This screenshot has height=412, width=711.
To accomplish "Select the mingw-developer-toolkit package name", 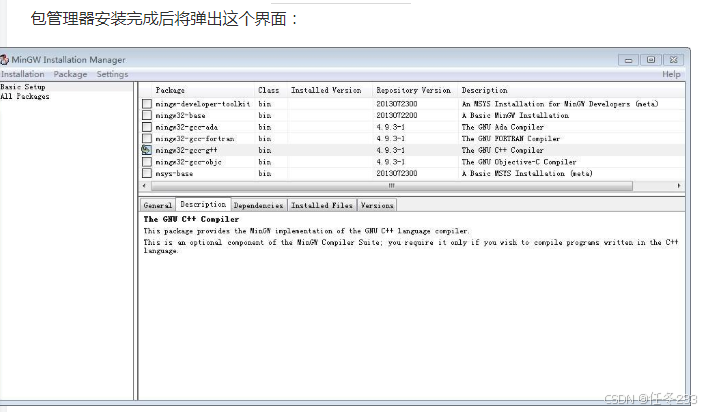I will (x=203, y=104).
